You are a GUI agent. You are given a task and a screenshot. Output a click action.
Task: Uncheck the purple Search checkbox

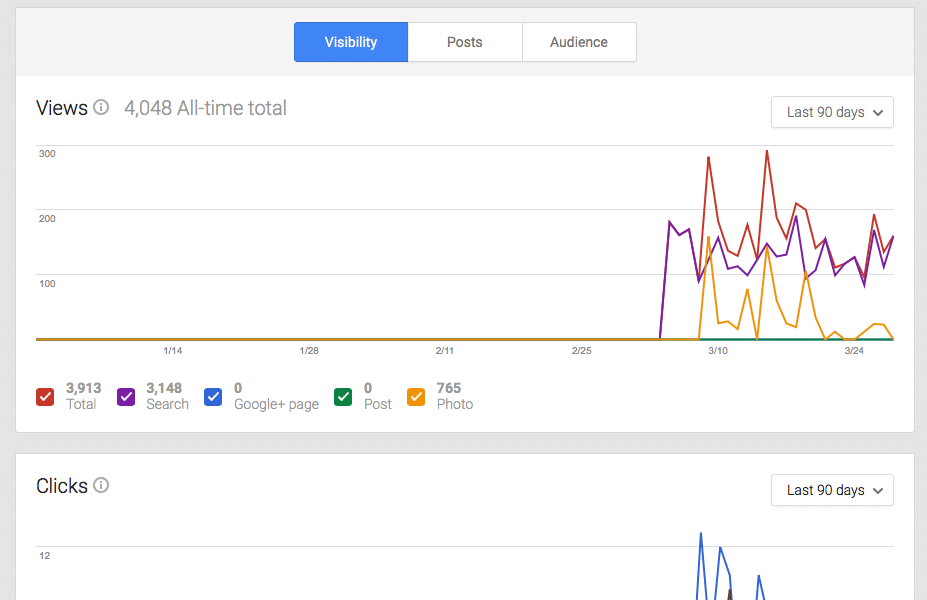click(126, 397)
